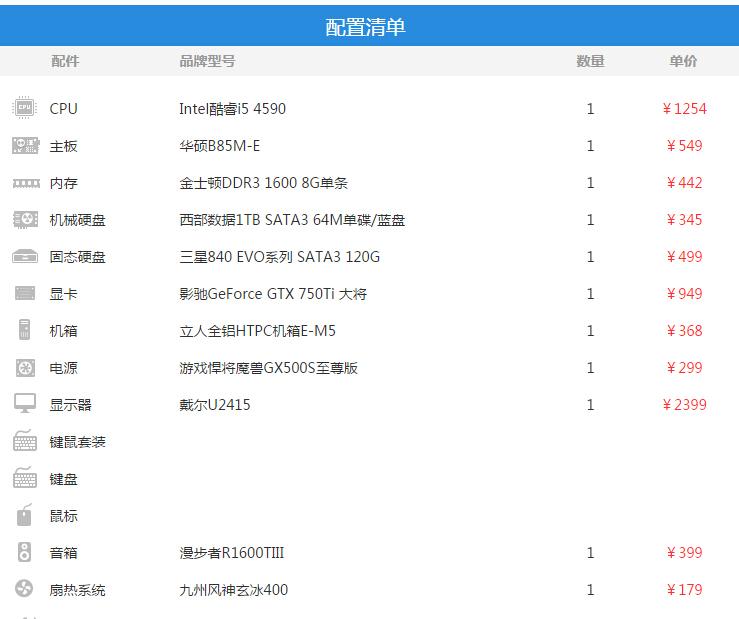Viewport: 739px width, 619px height.
Task: Click the Intel酷睿i5 4590 model name
Action: [232, 109]
